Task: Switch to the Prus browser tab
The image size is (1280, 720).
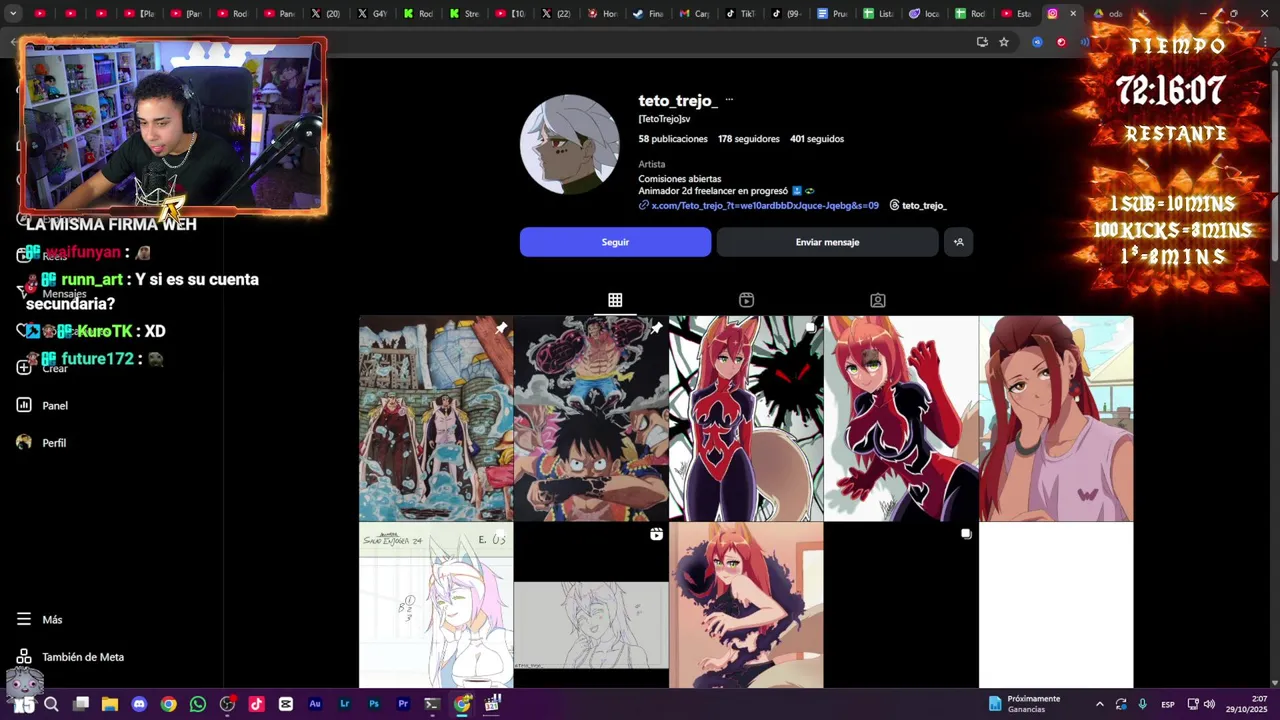Action: 832,13
